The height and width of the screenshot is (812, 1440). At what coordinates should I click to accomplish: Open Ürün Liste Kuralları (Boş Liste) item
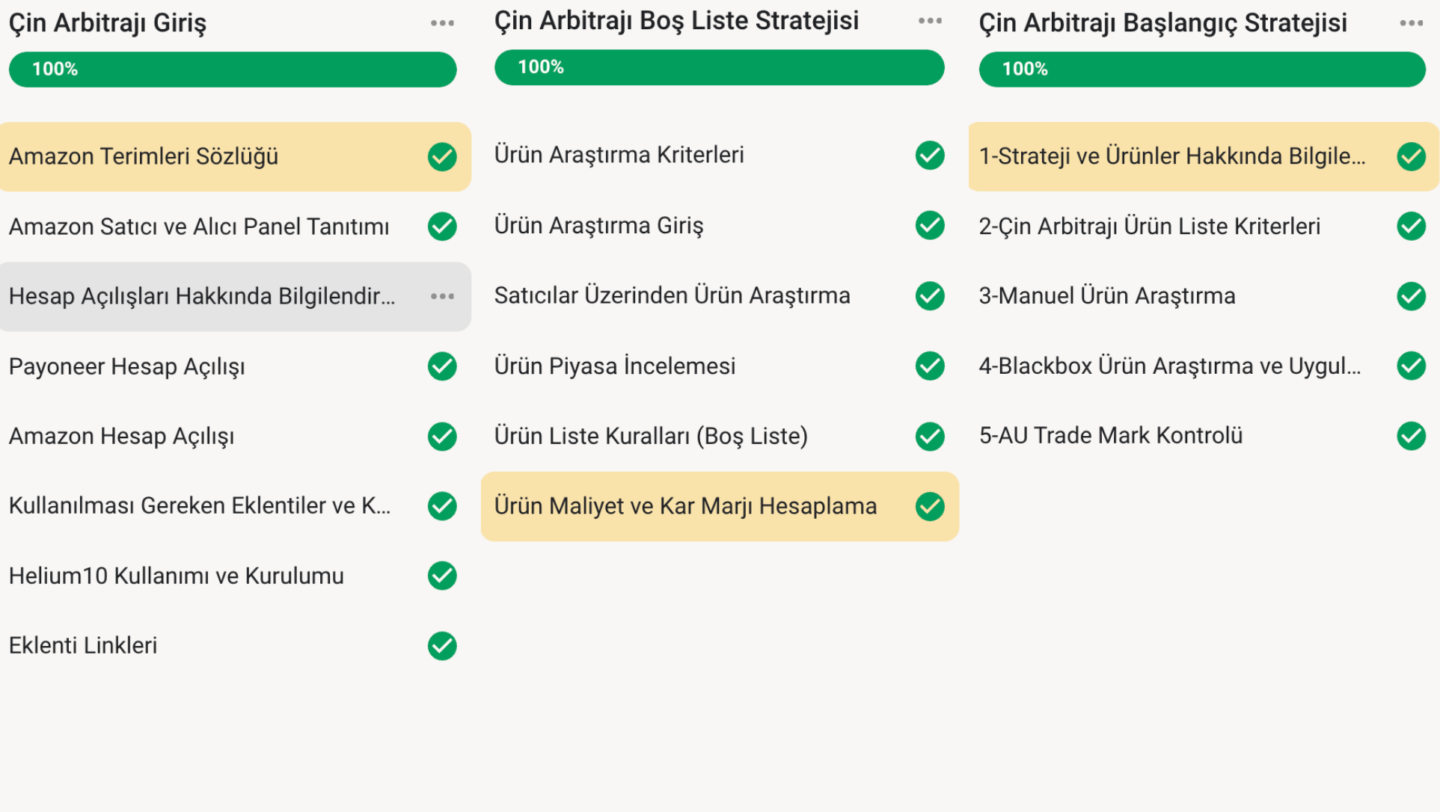[720, 436]
